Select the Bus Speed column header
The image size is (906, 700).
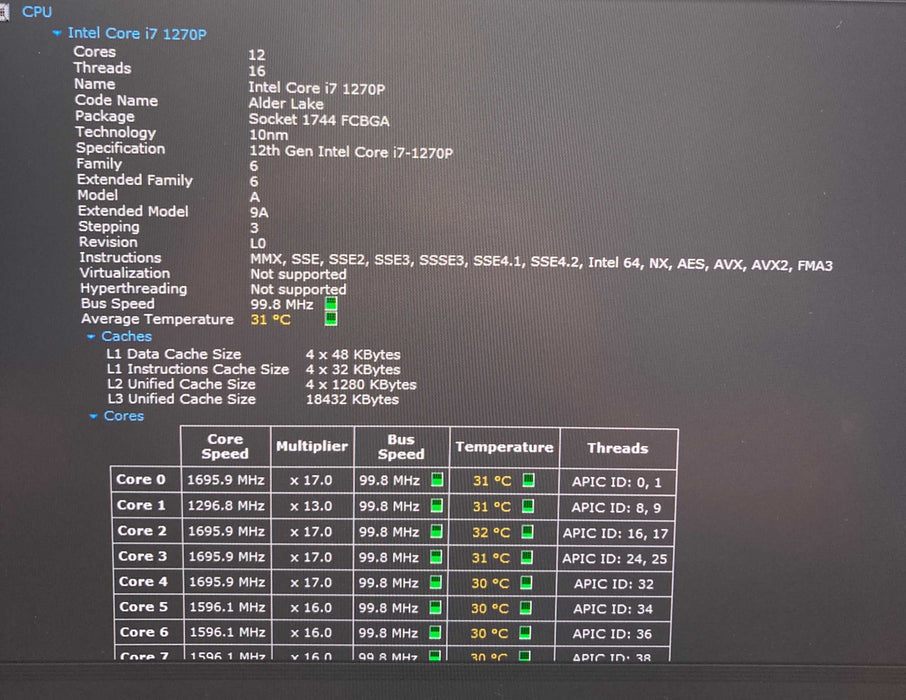click(x=401, y=447)
